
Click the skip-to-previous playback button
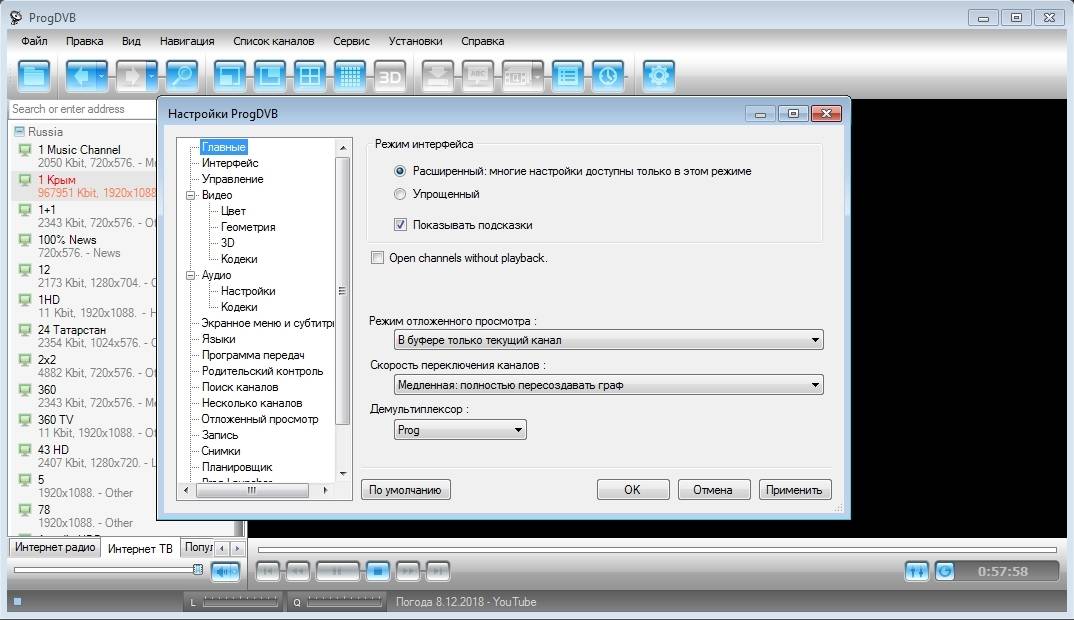[268, 571]
